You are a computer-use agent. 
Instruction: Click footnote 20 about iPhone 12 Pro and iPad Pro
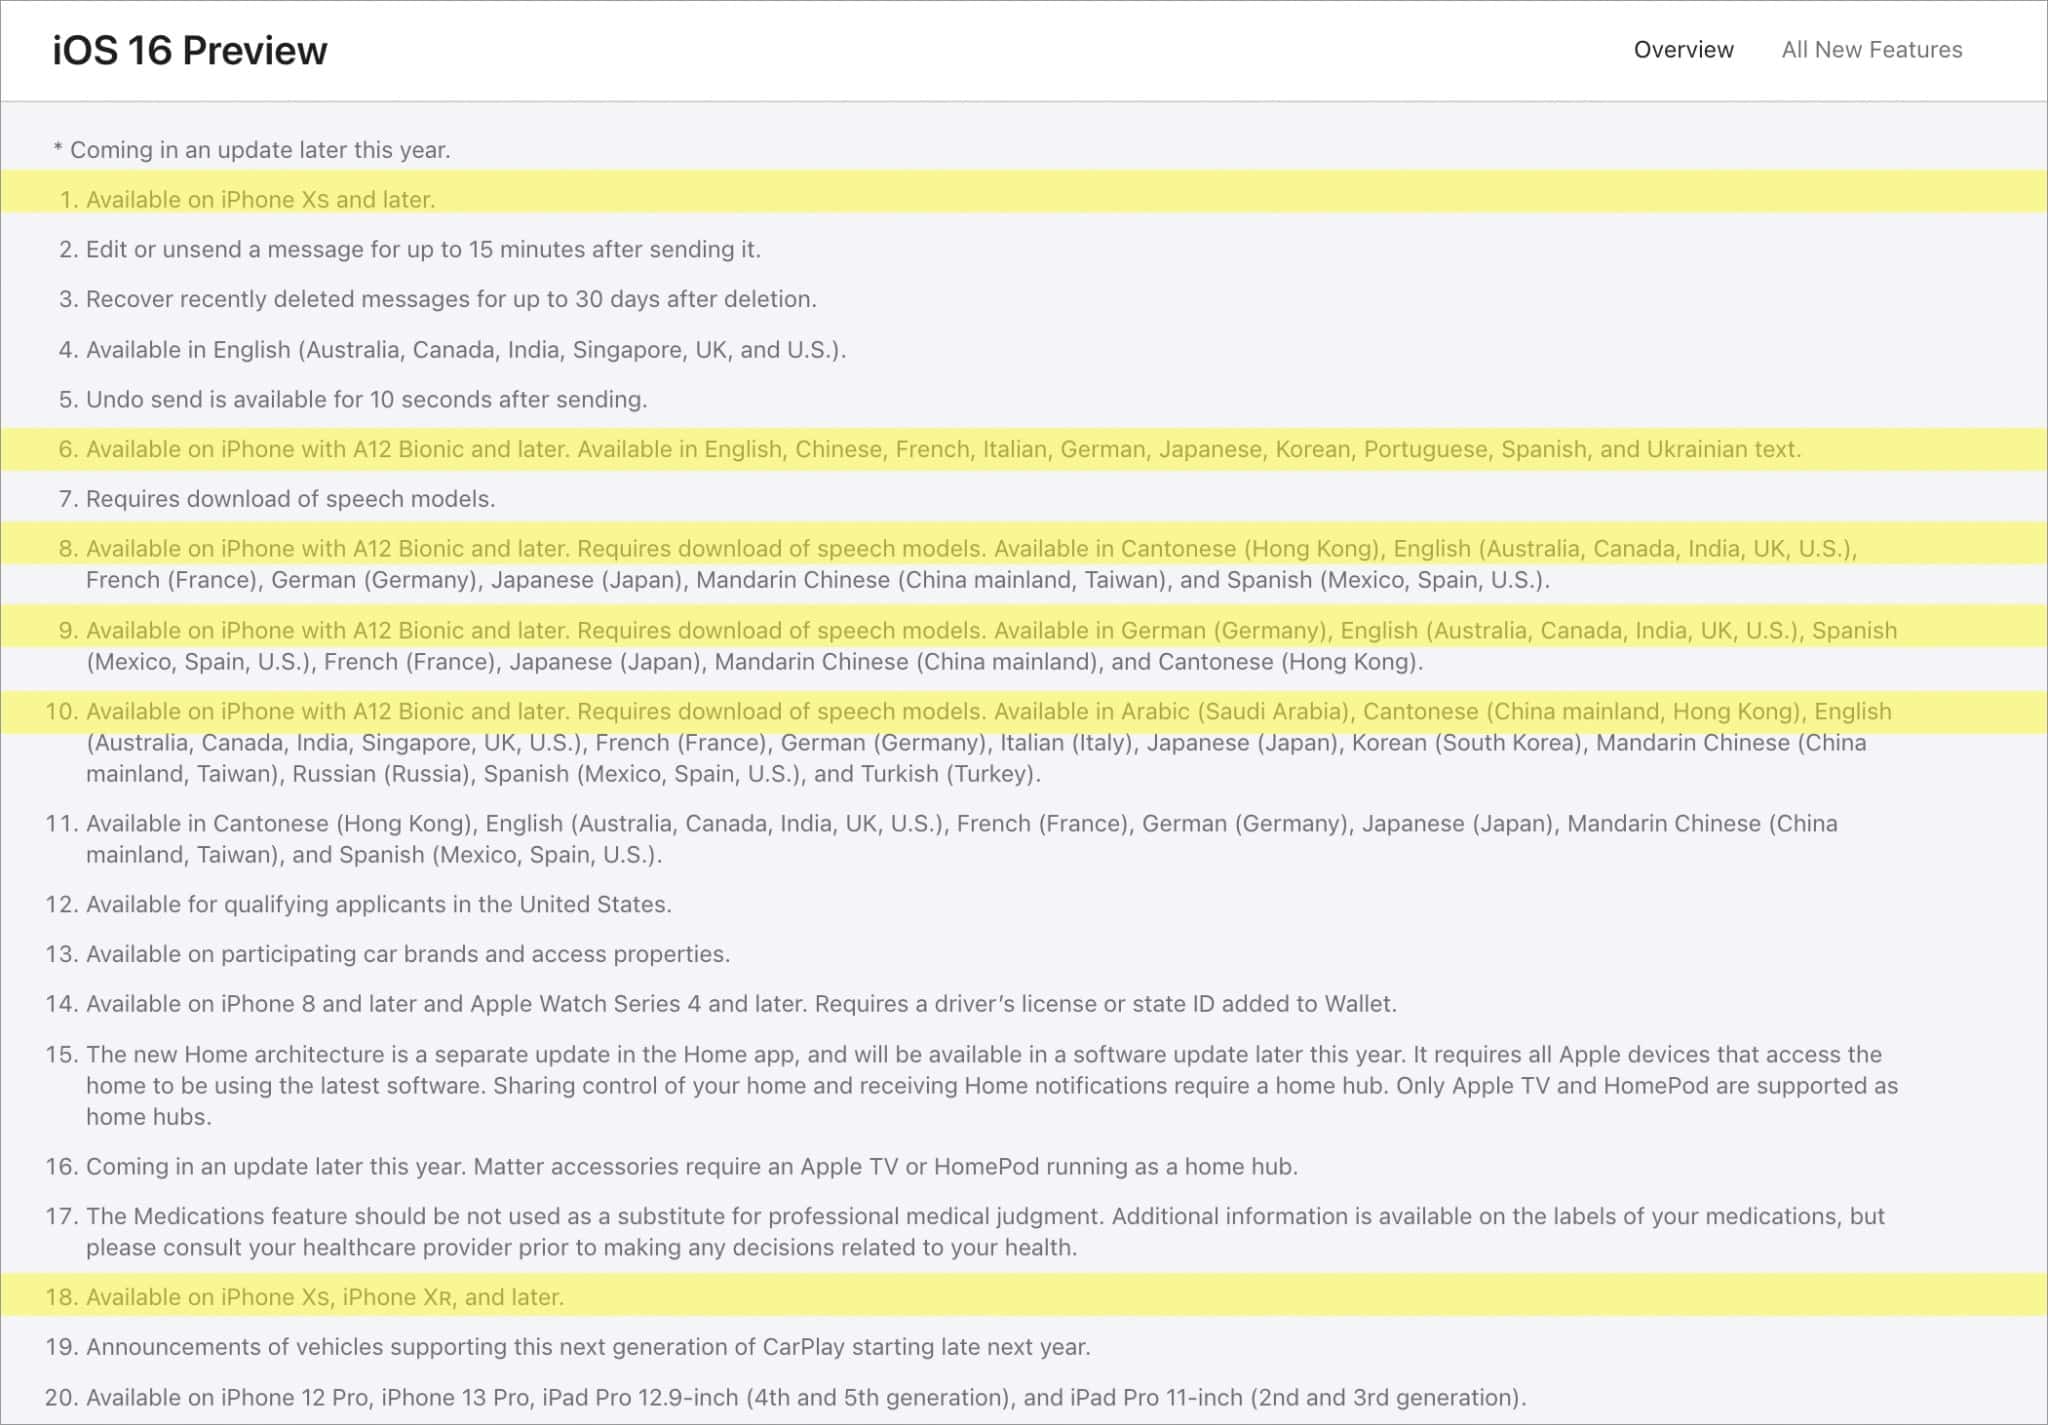[x=785, y=1397]
